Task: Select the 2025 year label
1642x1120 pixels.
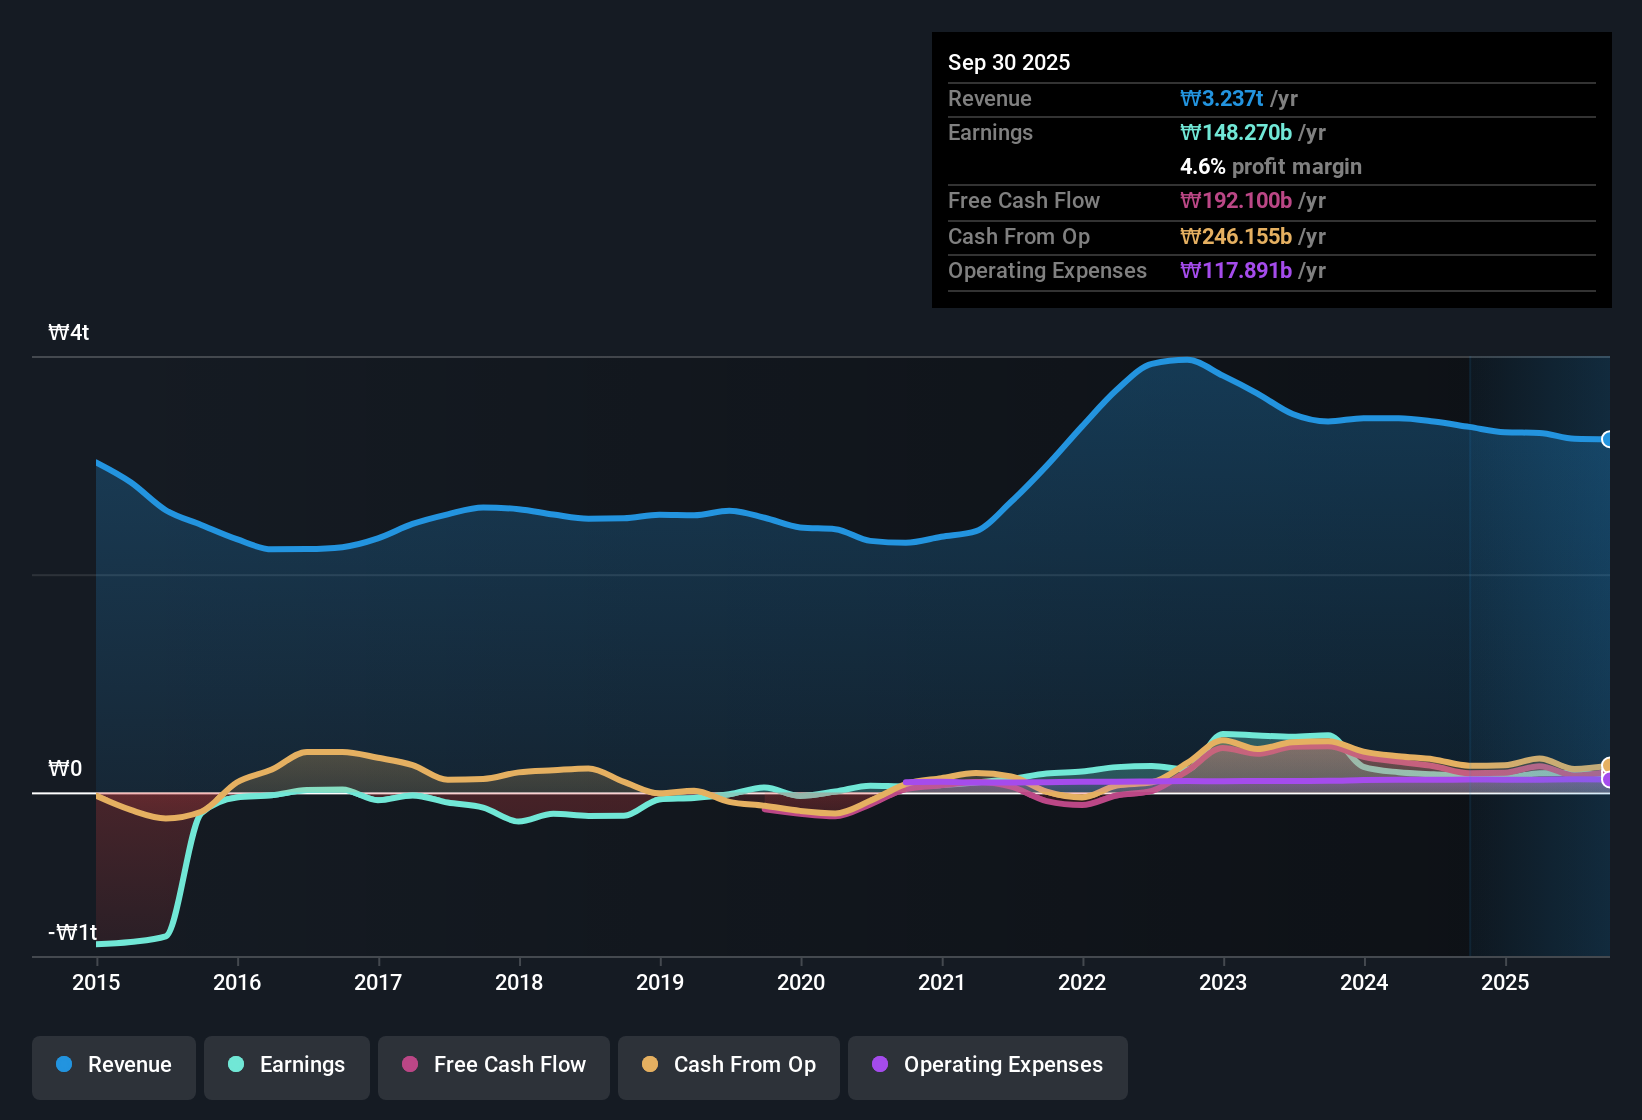Action: (x=1506, y=983)
